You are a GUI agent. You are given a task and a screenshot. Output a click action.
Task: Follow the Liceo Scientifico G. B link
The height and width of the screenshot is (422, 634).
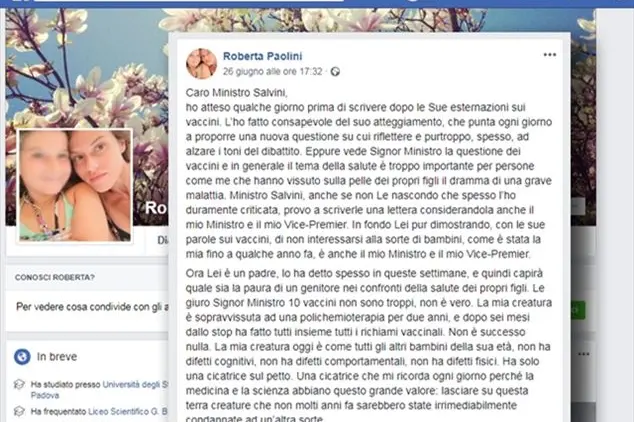128,411
